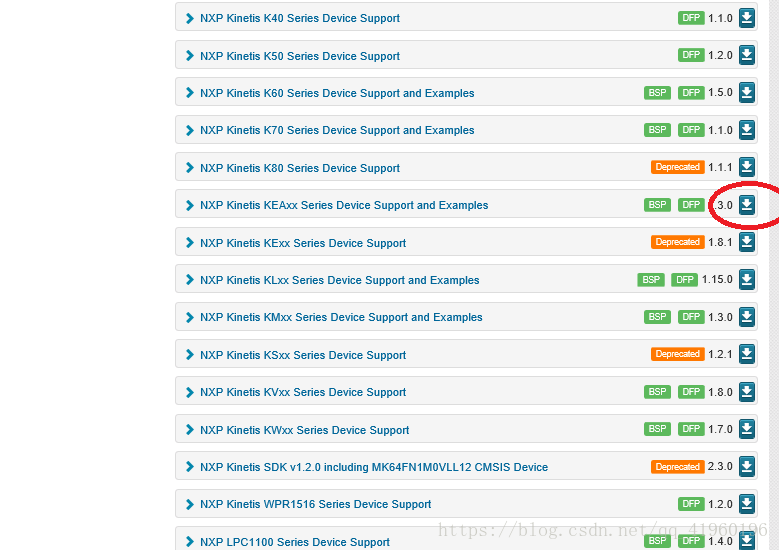Click DFP badge on KMxx Series row
This screenshot has width=779, height=550.
coord(691,316)
